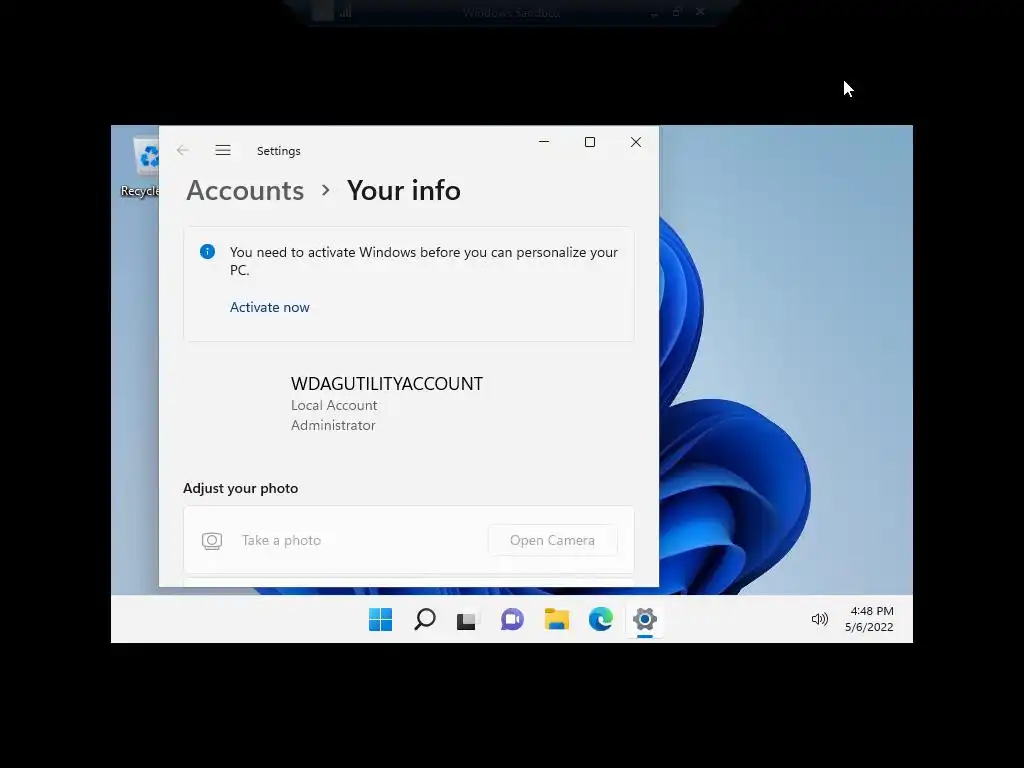1024x768 pixels.
Task: Click the camera icon beside Take a photo
Action: (x=212, y=541)
